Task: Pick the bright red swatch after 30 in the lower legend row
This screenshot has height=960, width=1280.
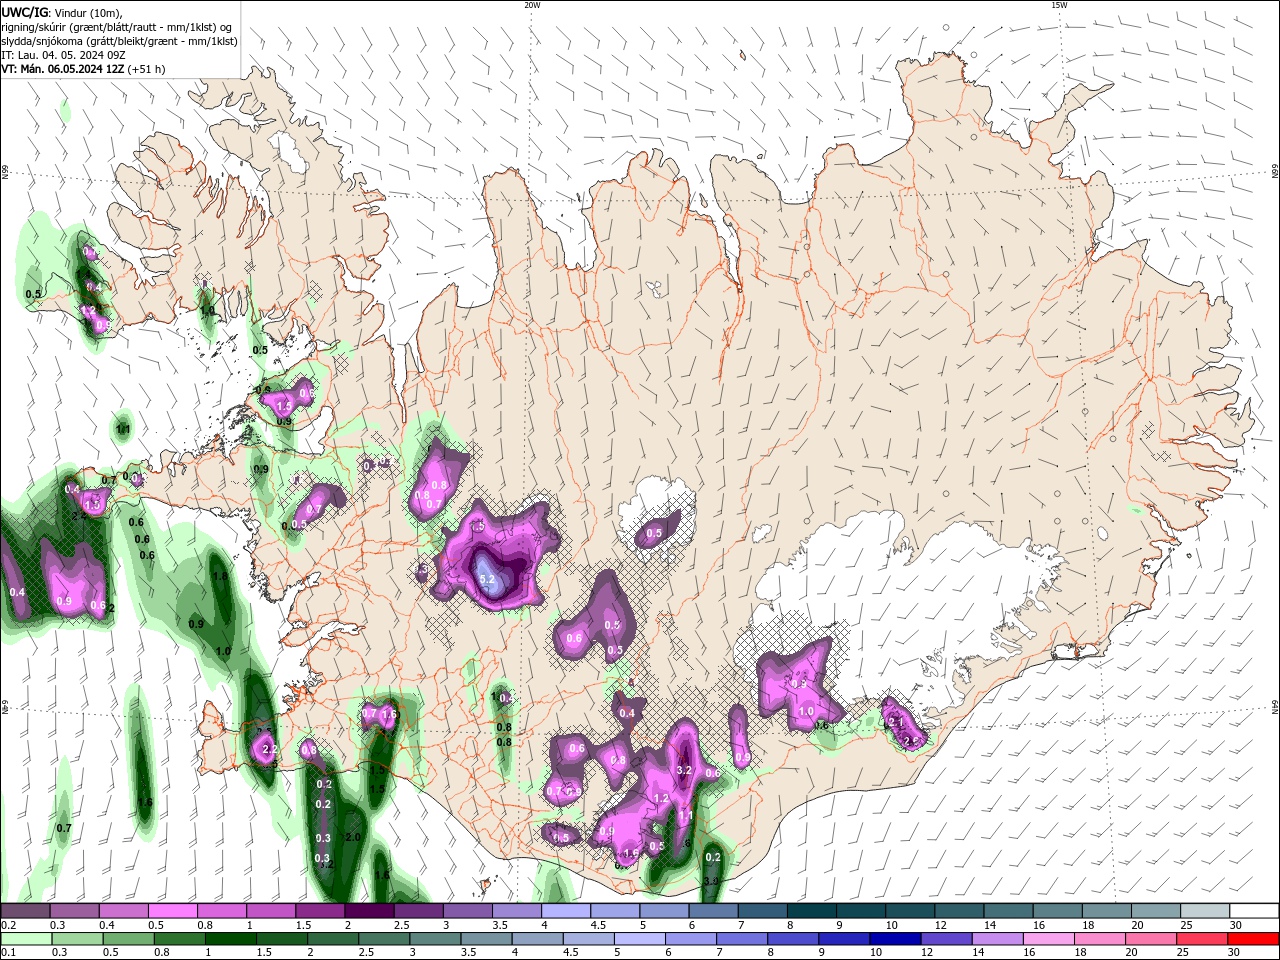Action: coord(1254,939)
